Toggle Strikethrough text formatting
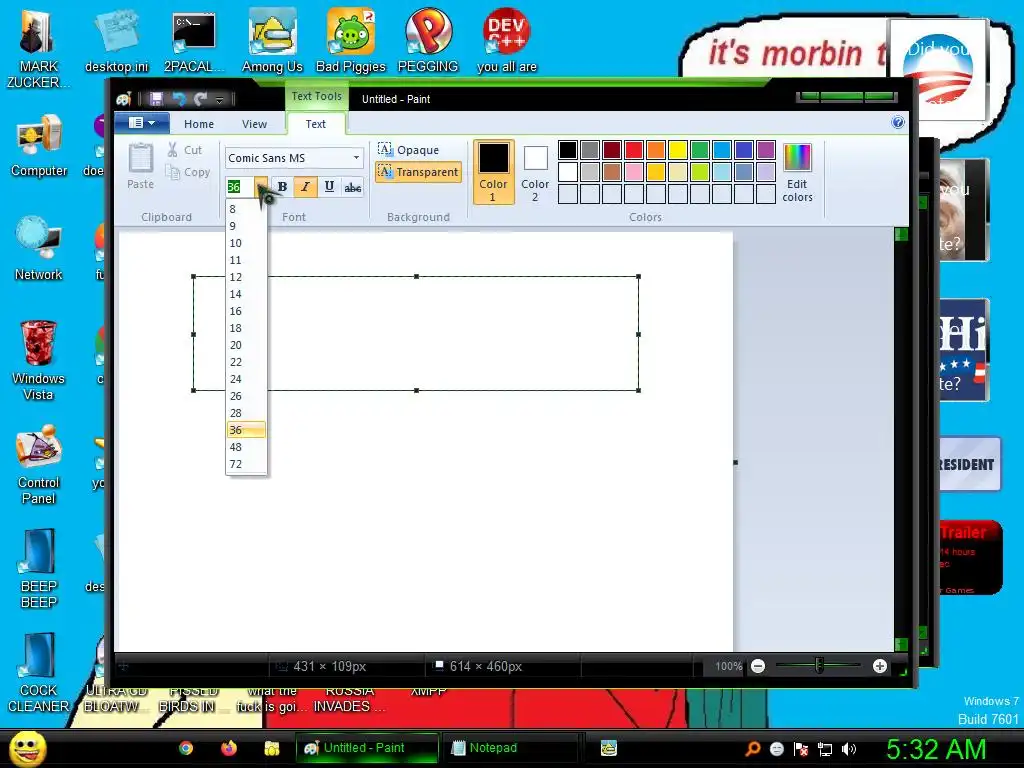Screen dimensions: 1024x768 click(353, 187)
